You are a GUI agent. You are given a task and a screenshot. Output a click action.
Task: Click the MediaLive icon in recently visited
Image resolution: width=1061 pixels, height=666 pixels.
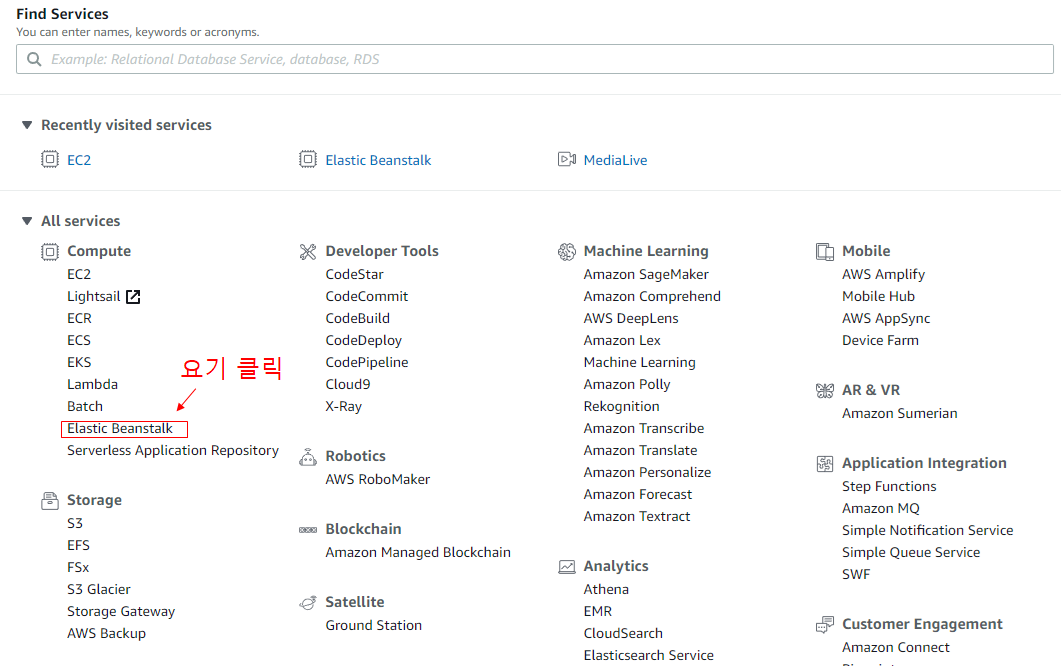(x=566, y=159)
